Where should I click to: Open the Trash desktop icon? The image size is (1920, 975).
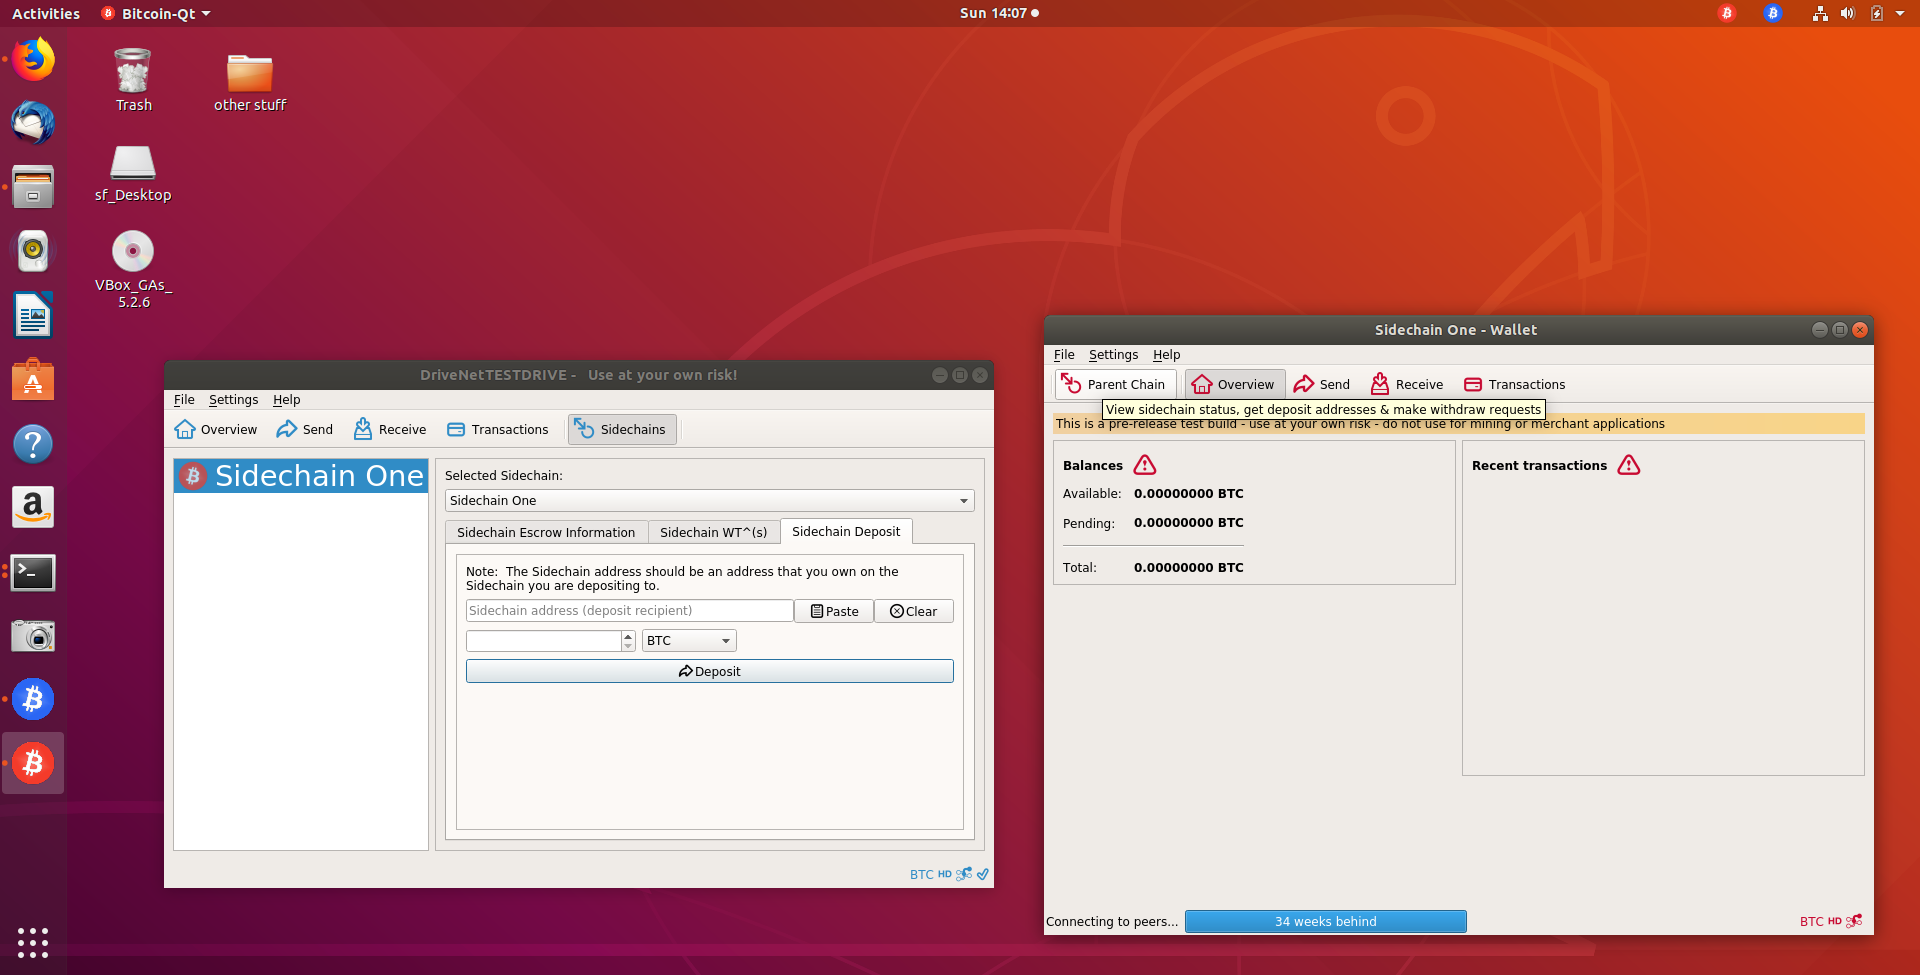click(133, 80)
